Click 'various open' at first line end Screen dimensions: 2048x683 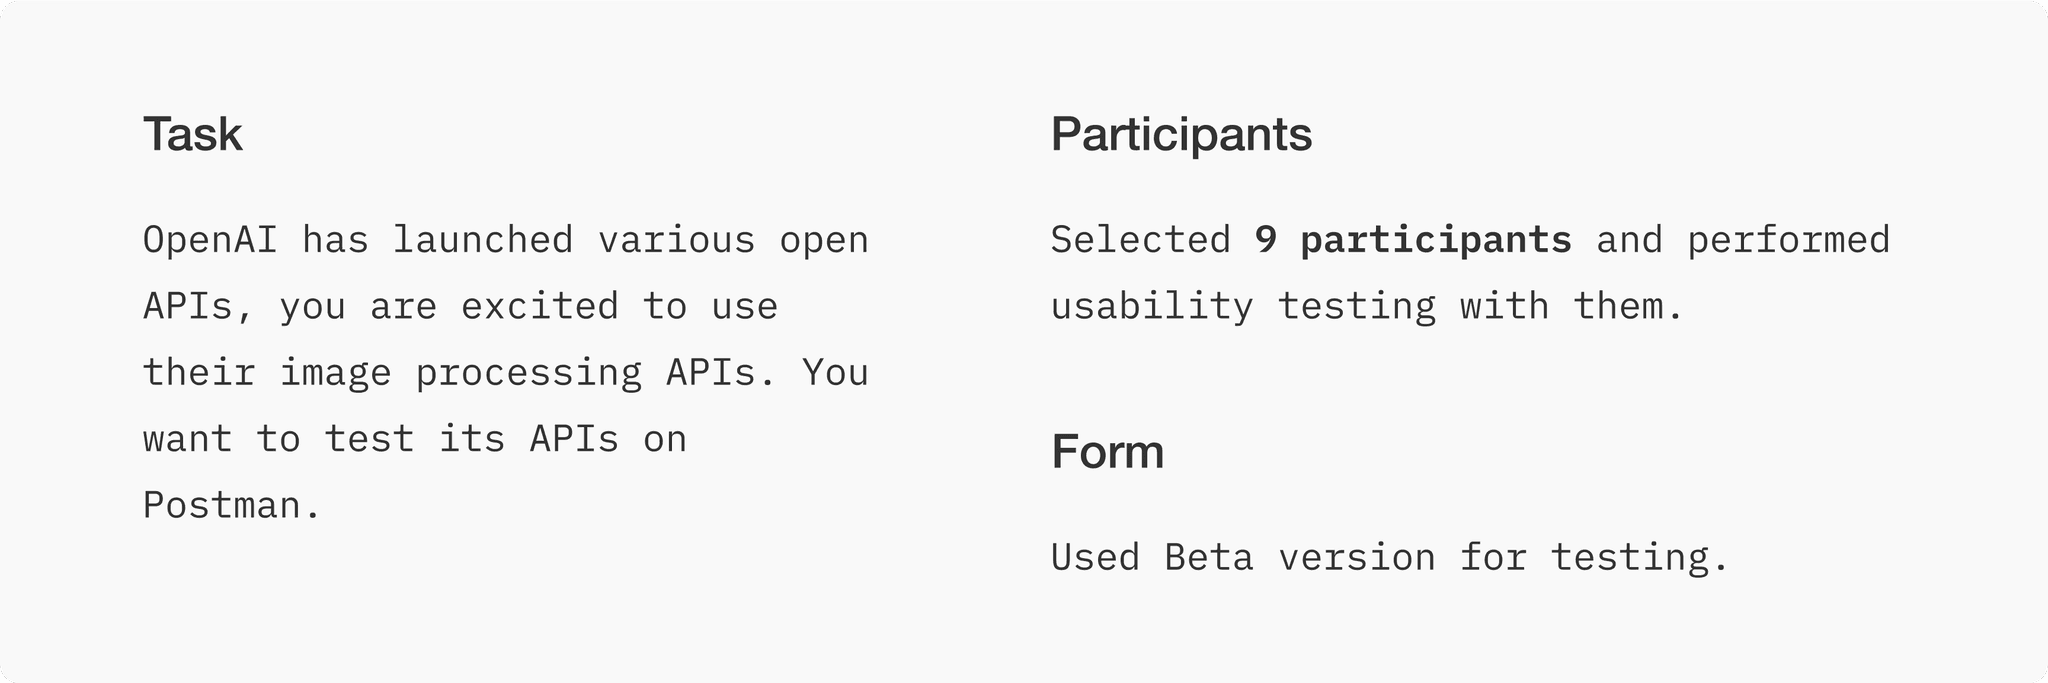pyautogui.click(x=733, y=242)
